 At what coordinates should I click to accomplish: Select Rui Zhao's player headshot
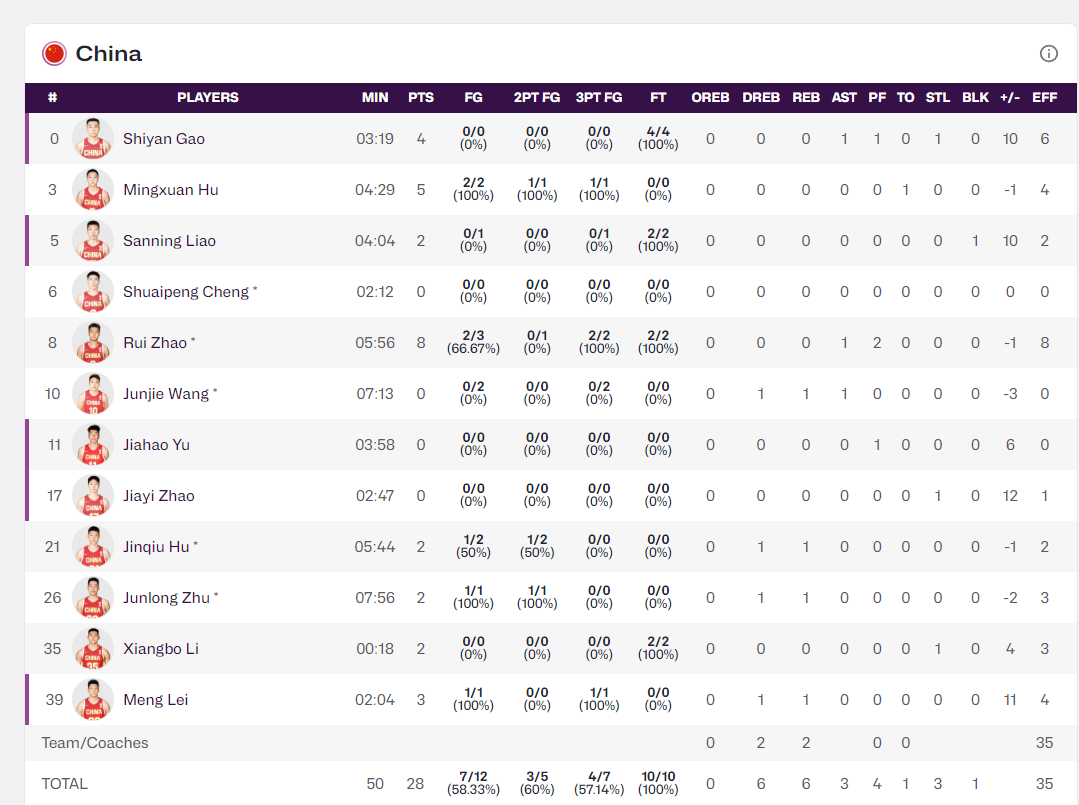pos(93,343)
